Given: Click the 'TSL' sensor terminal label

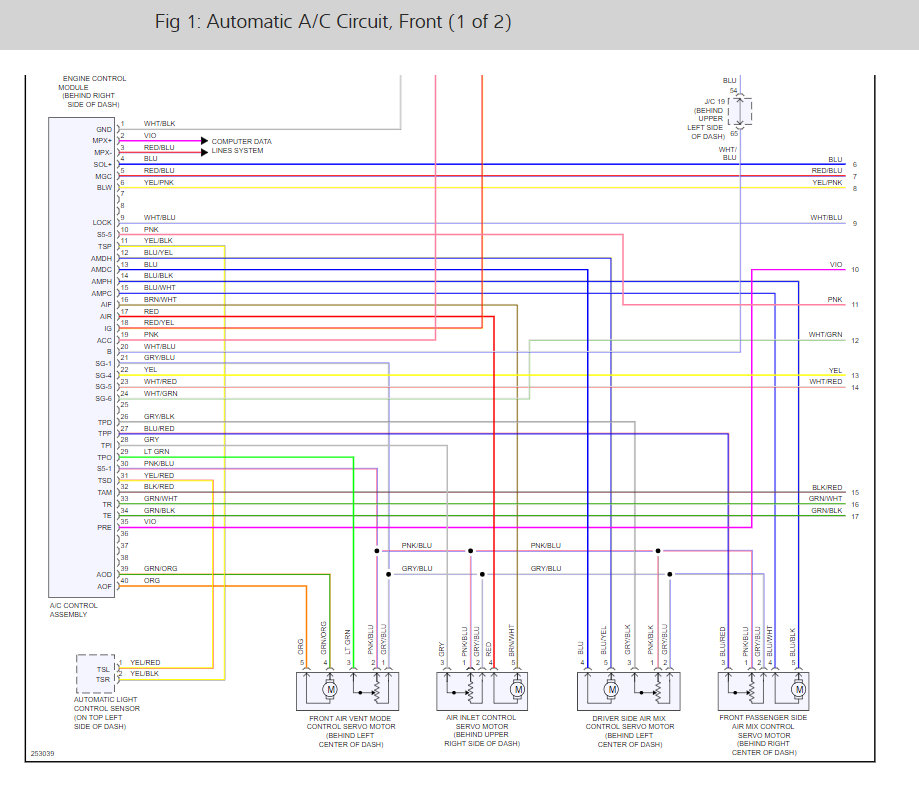Looking at the screenshot, I should pyautogui.click(x=103, y=670).
